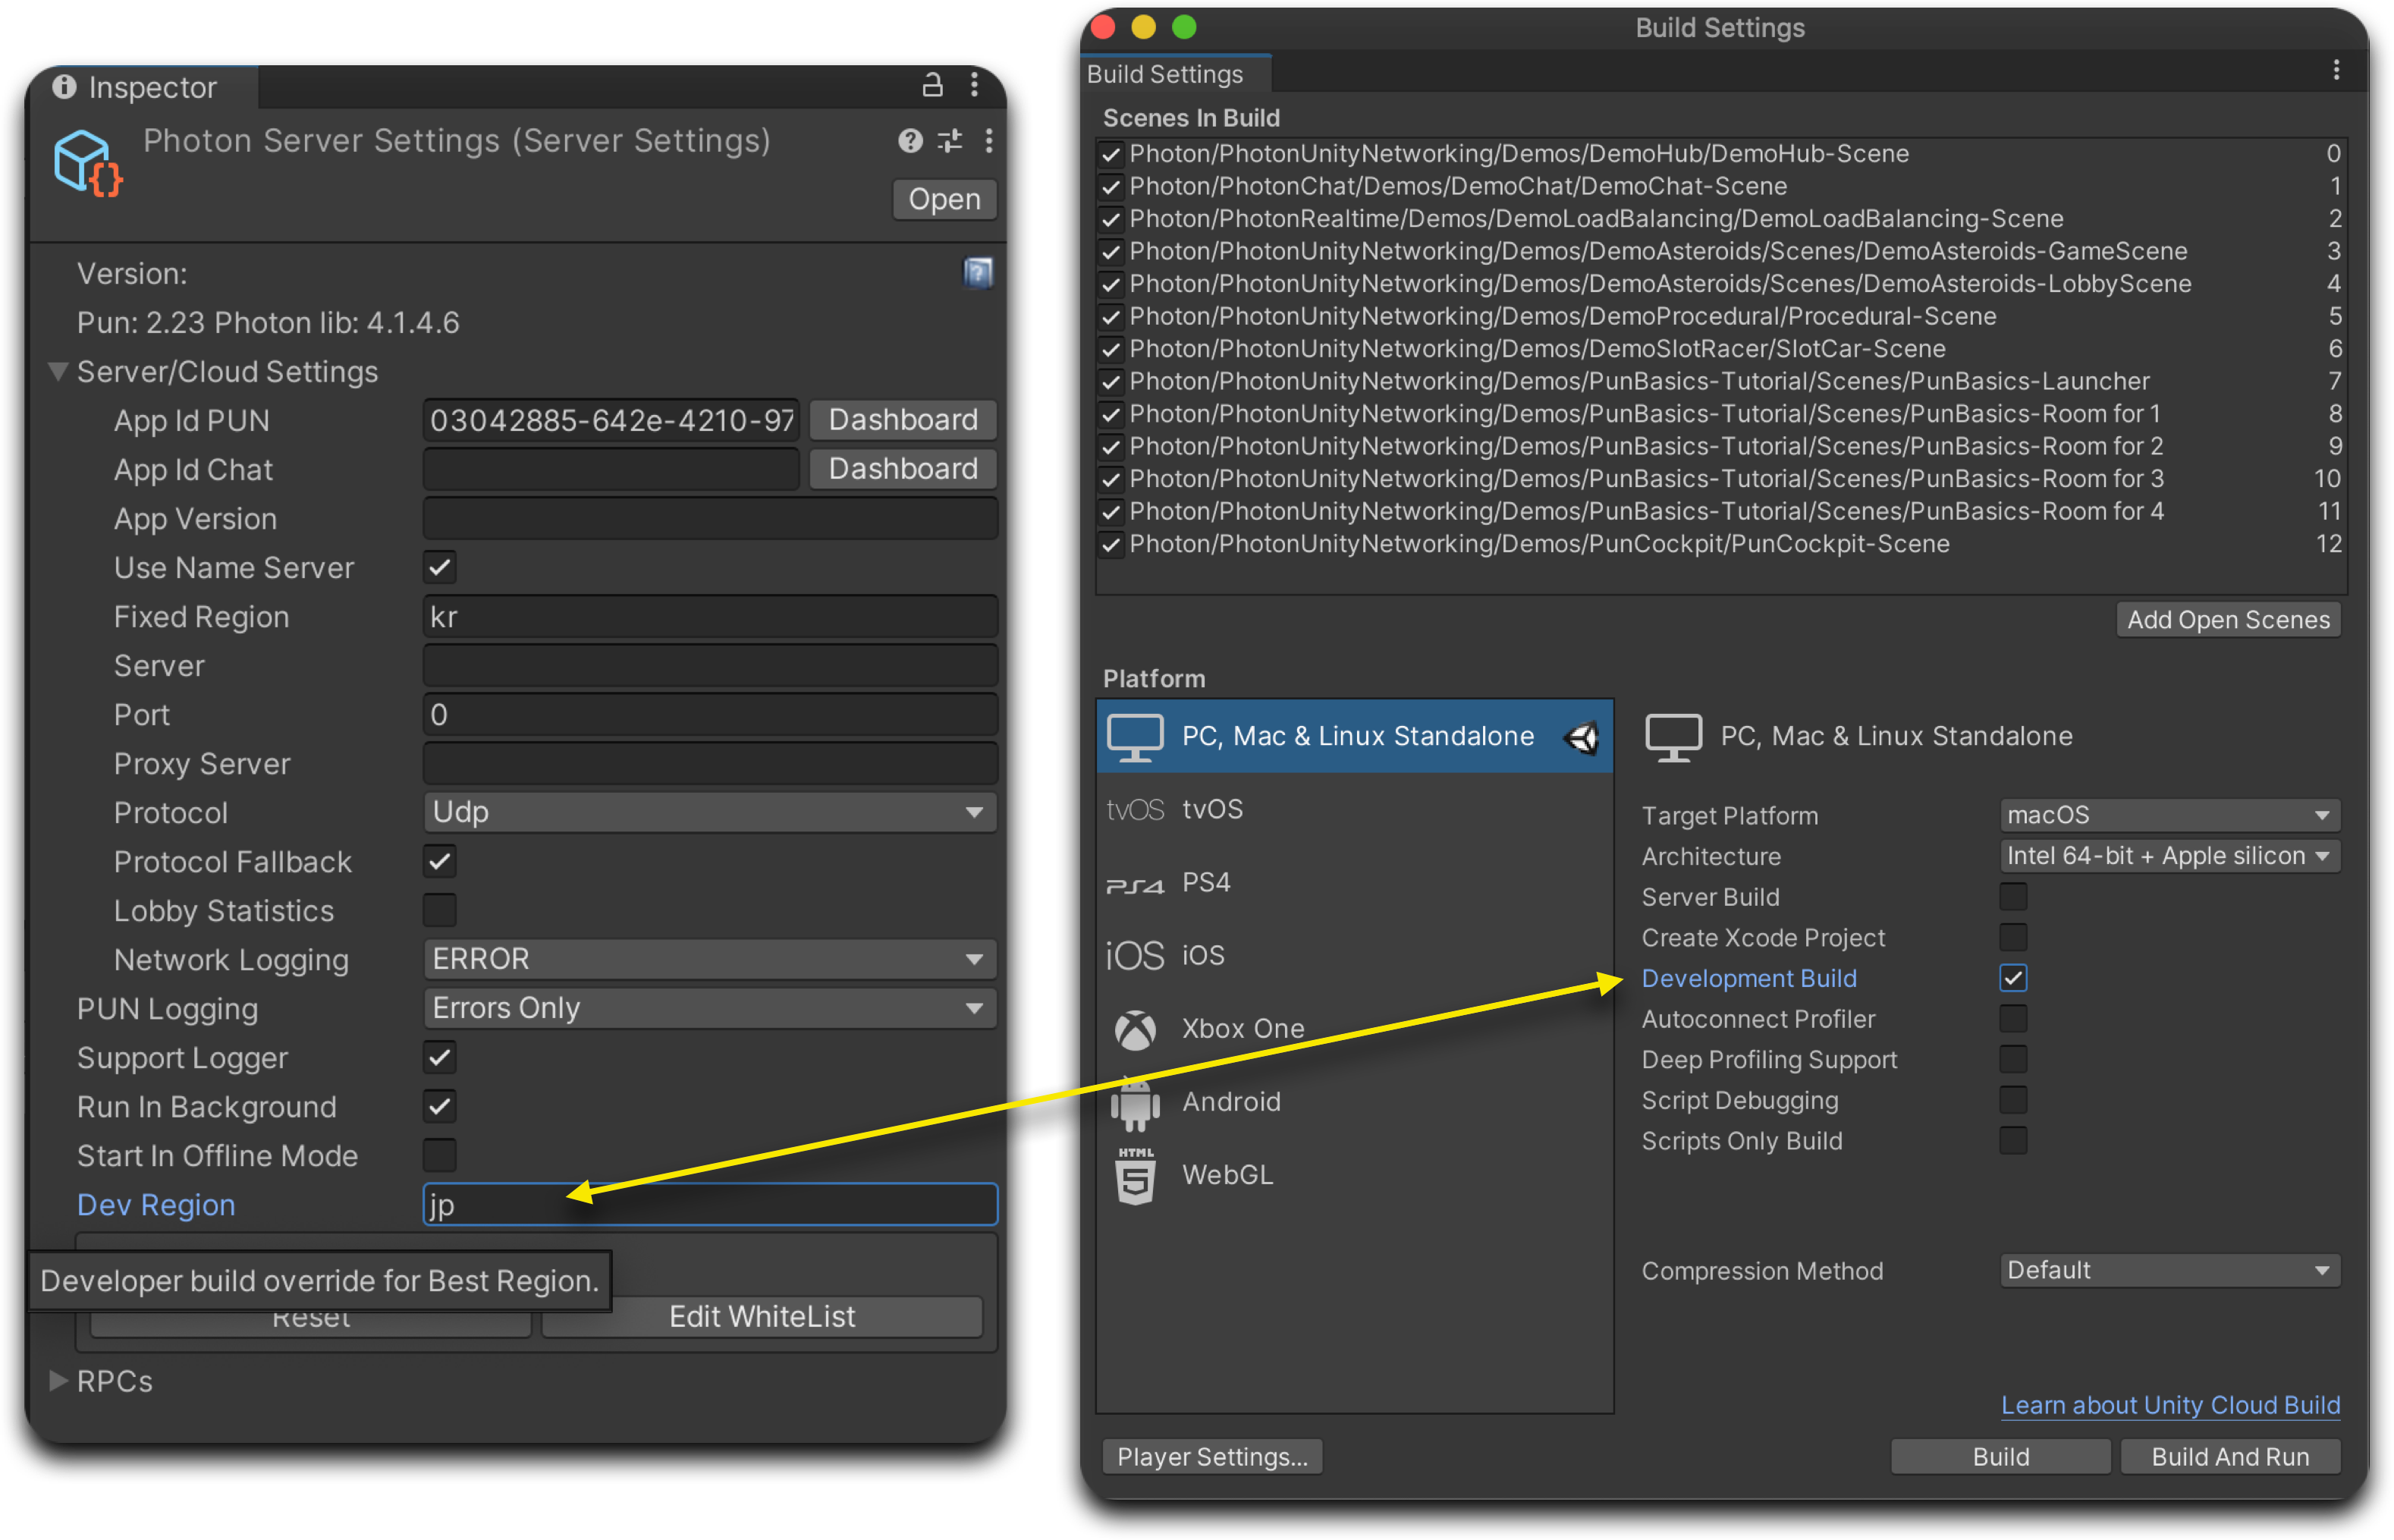Focus Fixed Region field containing kr
Image resolution: width=2394 pixels, height=1540 pixels.
(710, 616)
